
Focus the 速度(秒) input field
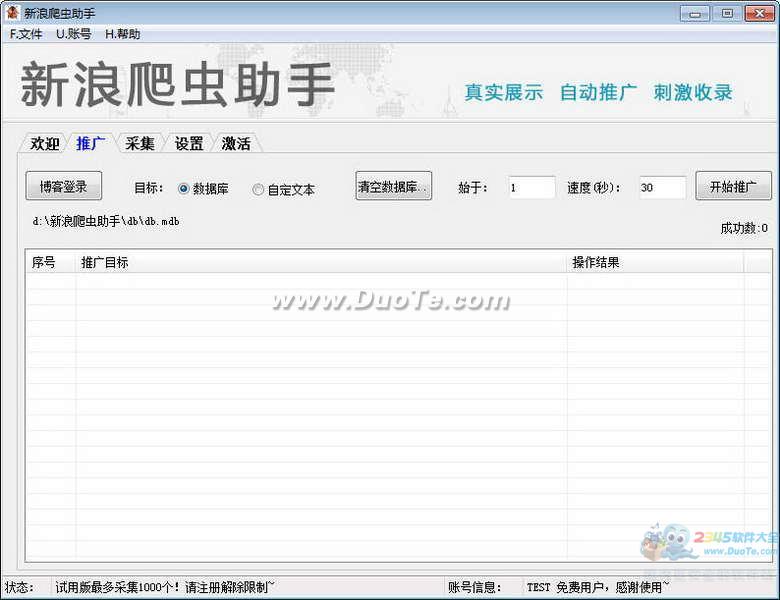click(662, 188)
